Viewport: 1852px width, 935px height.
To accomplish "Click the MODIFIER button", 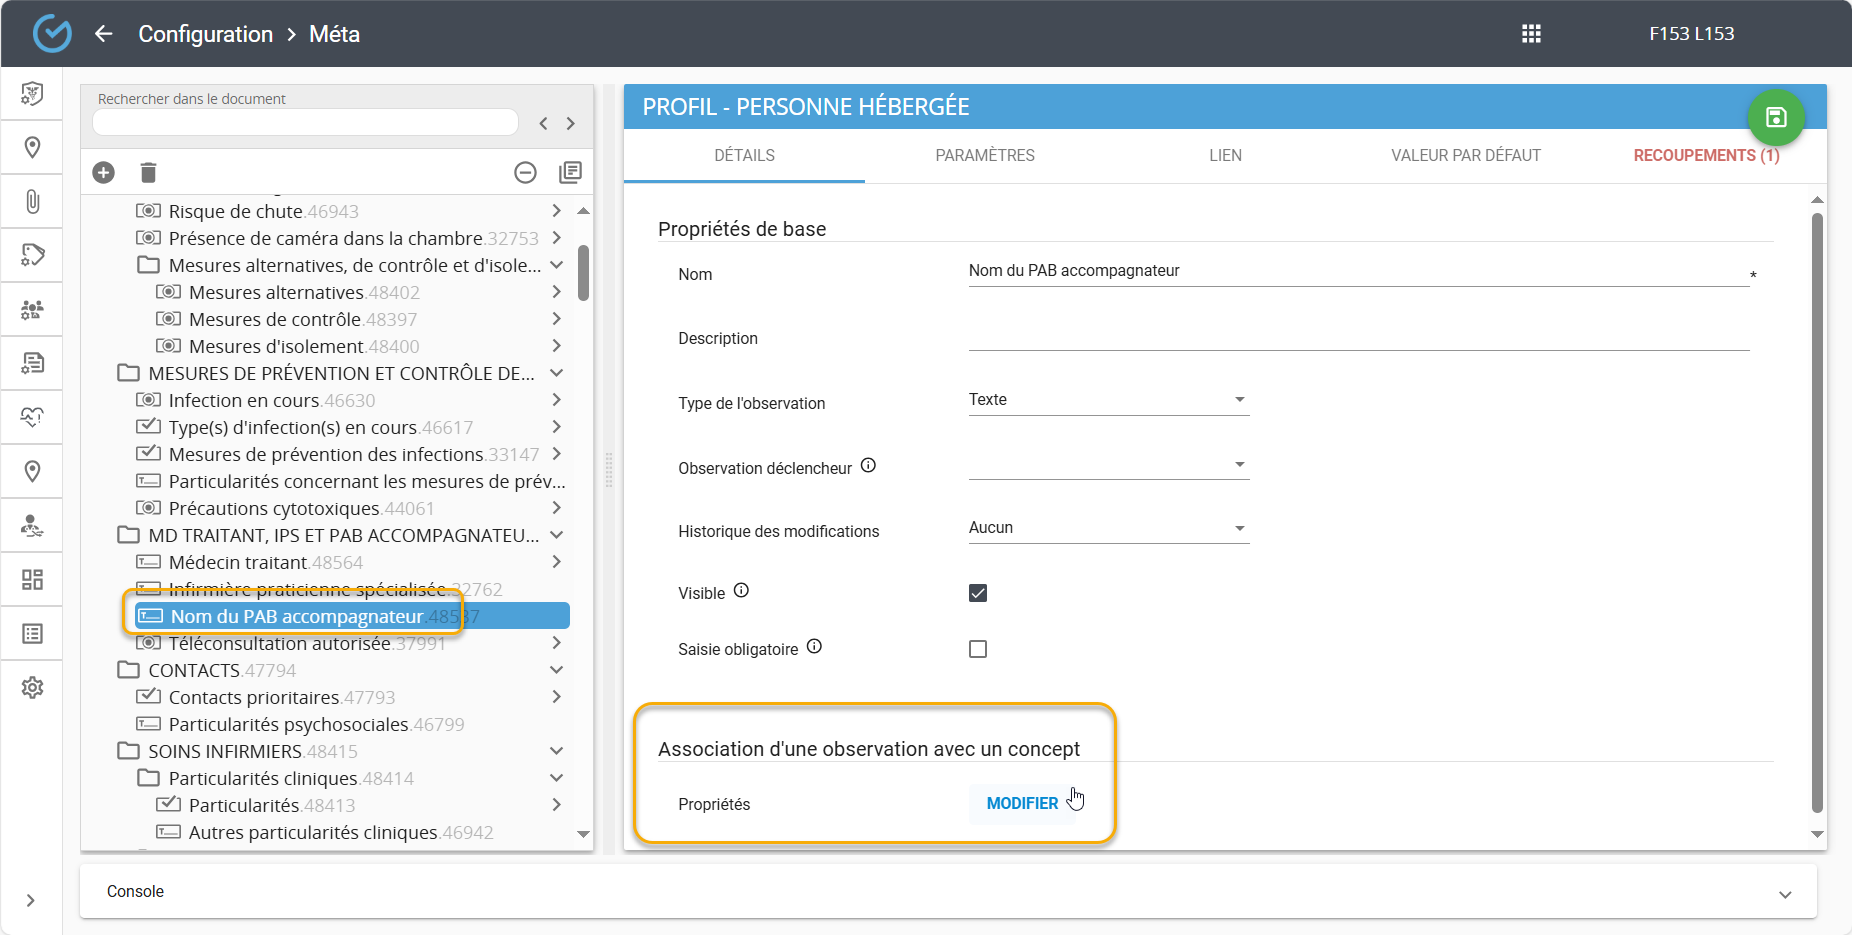I will pos(1021,804).
